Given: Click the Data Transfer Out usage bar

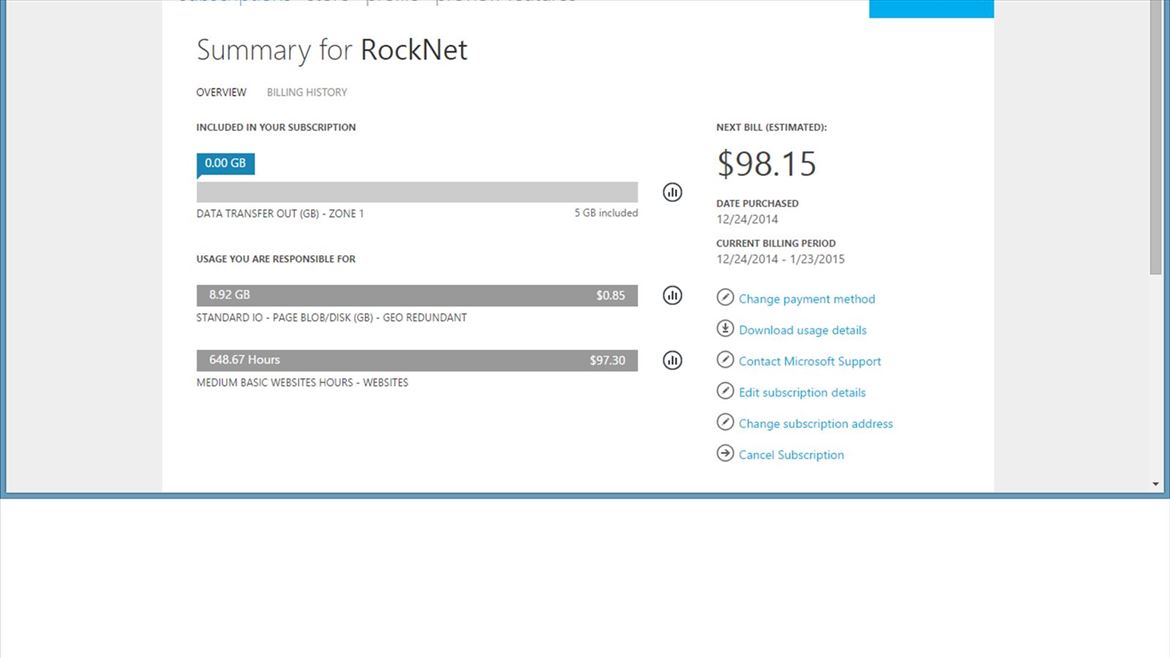Looking at the screenshot, I should (x=417, y=192).
